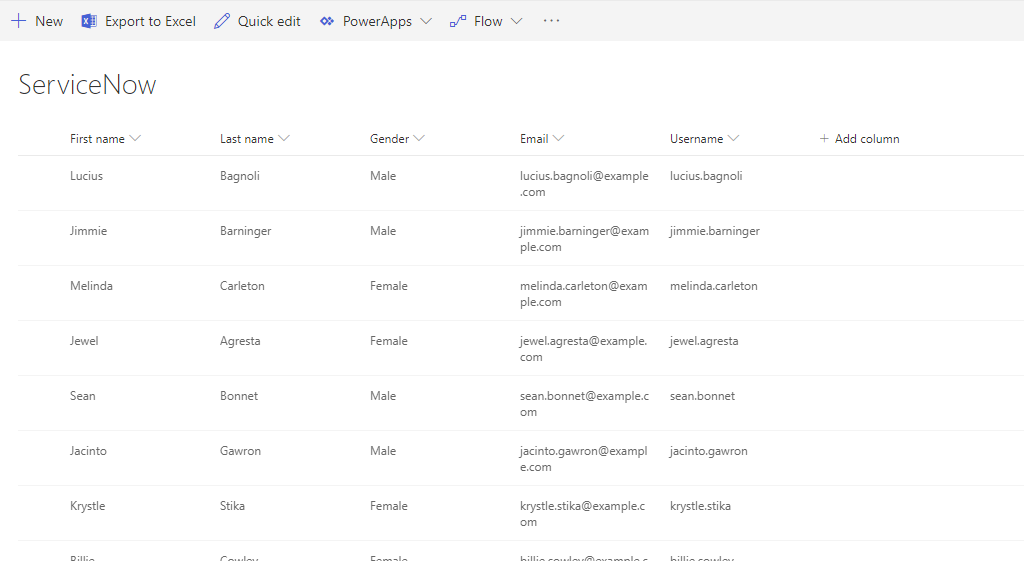Open the First name column chevron menu

(135, 138)
